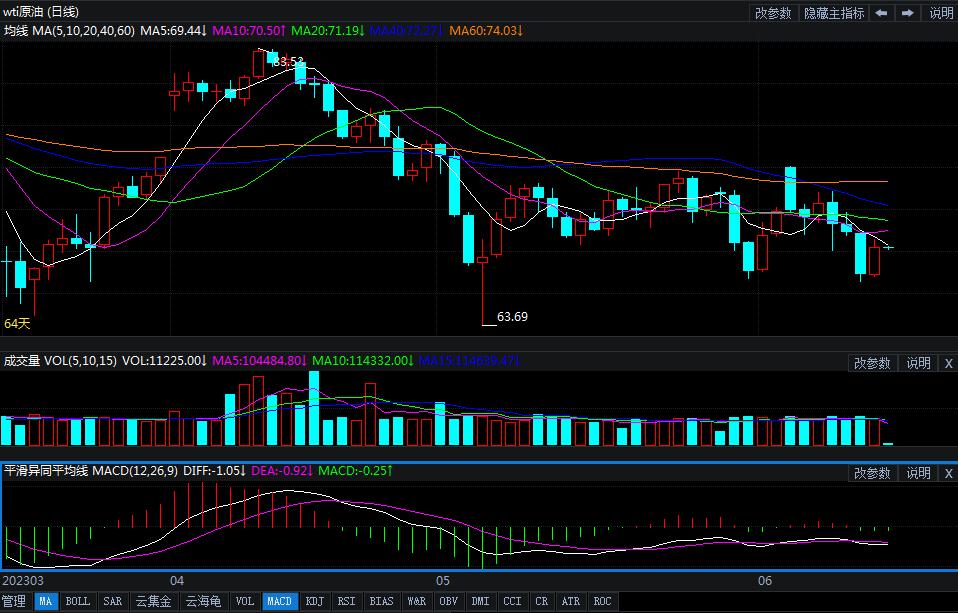Open 说明 for the main chart
The width and height of the screenshot is (958, 613).
click(x=941, y=13)
